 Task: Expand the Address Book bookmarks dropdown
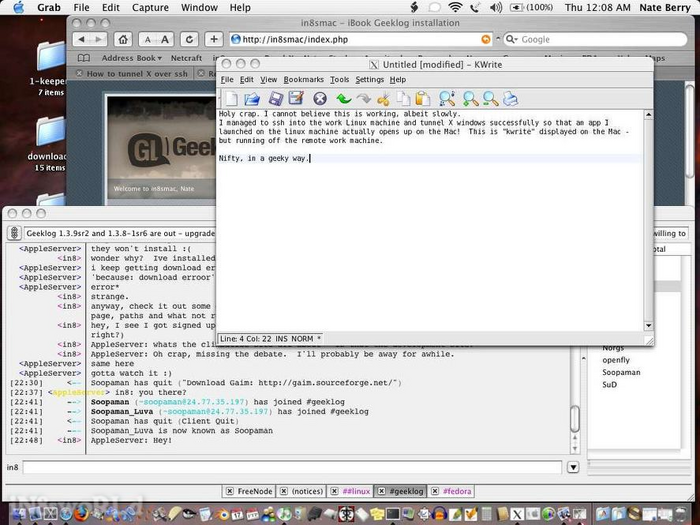point(131,58)
